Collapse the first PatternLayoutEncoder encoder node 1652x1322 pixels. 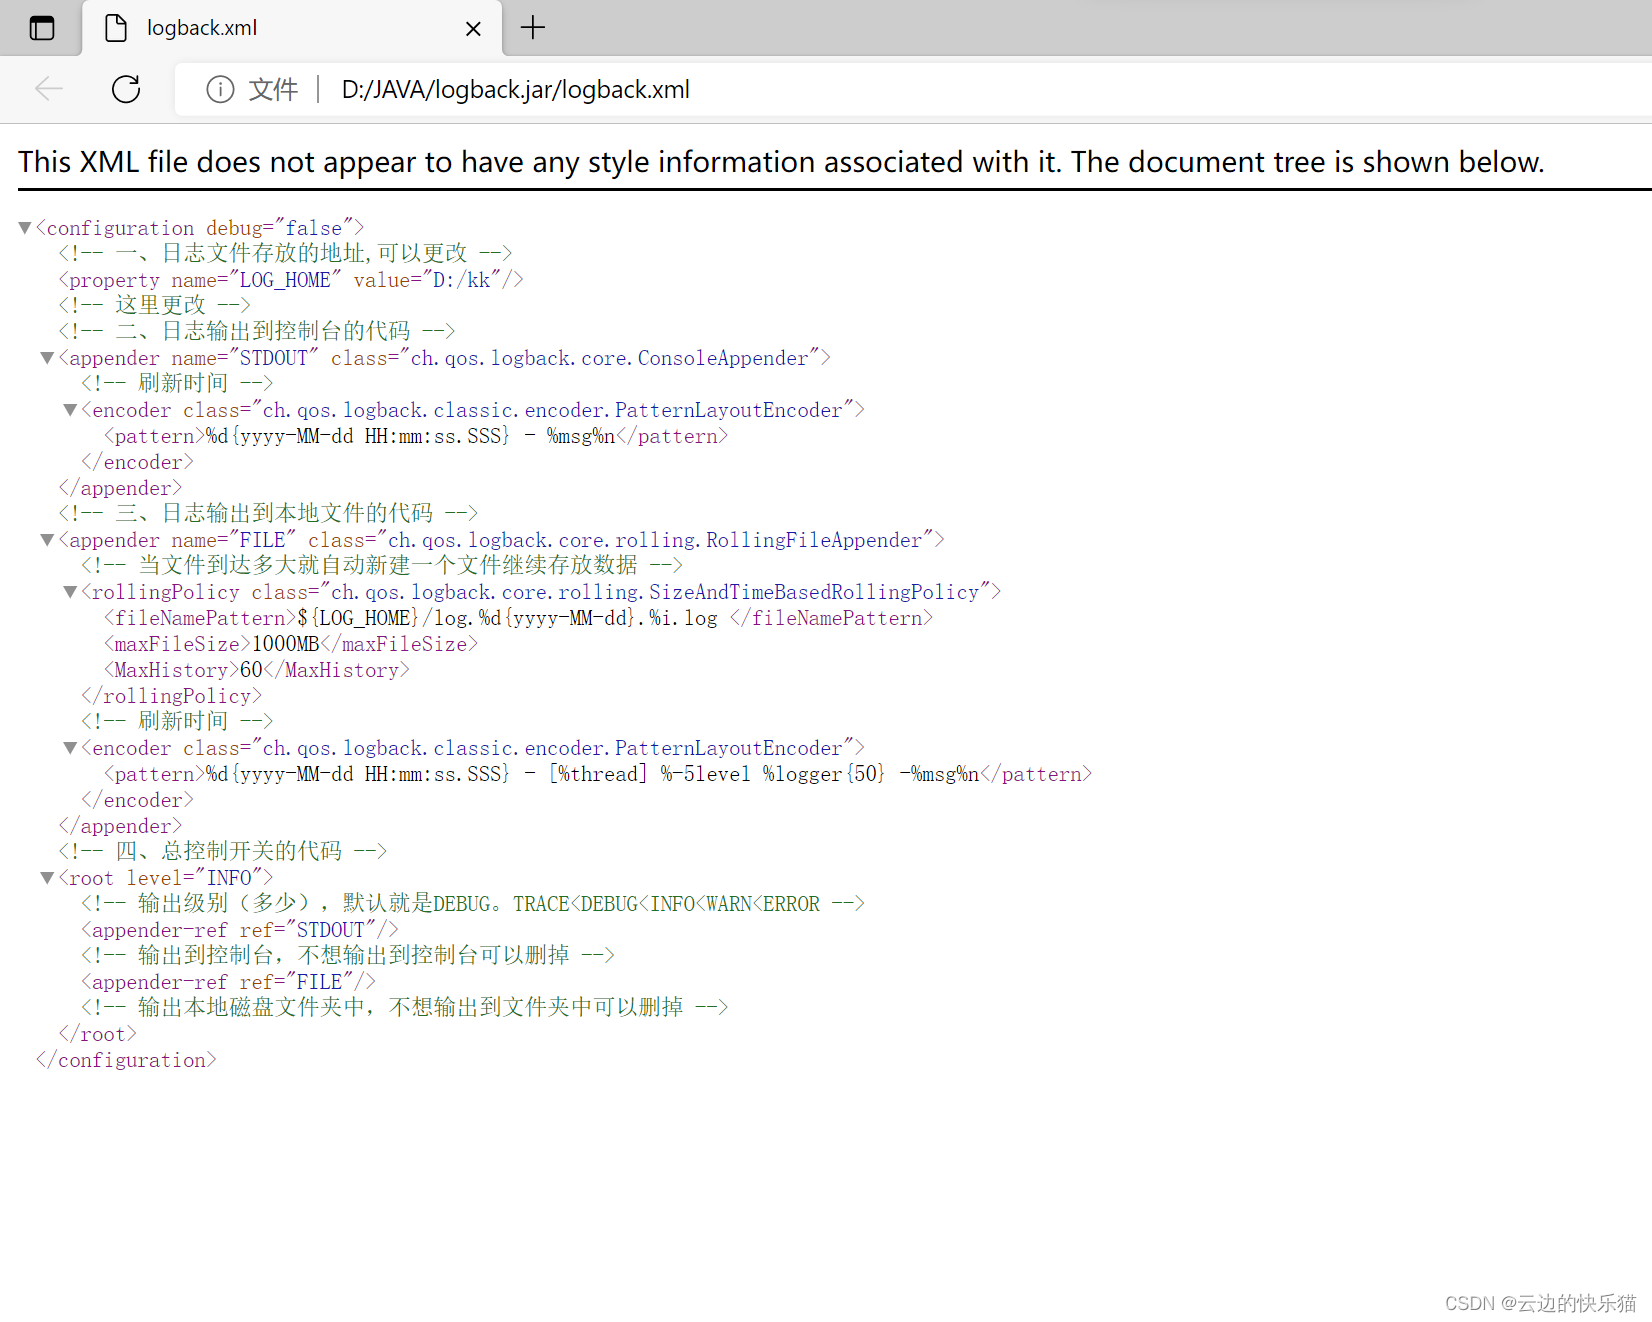(68, 409)
